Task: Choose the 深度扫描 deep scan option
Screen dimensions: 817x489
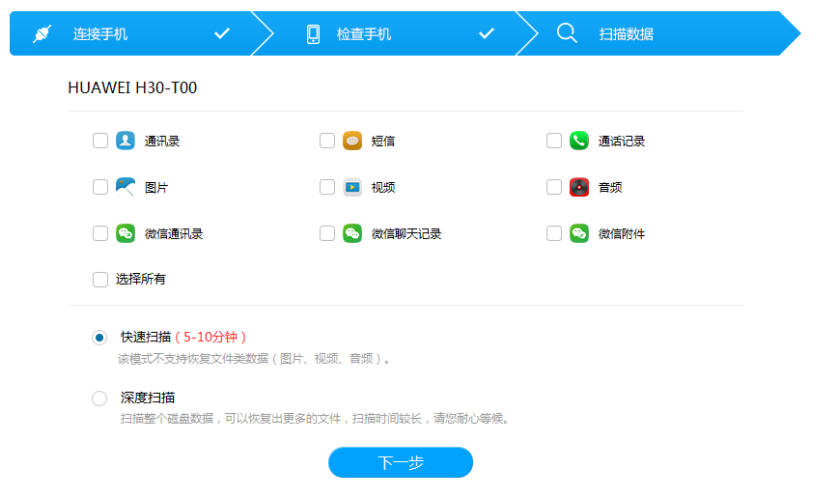Action: 100,398
